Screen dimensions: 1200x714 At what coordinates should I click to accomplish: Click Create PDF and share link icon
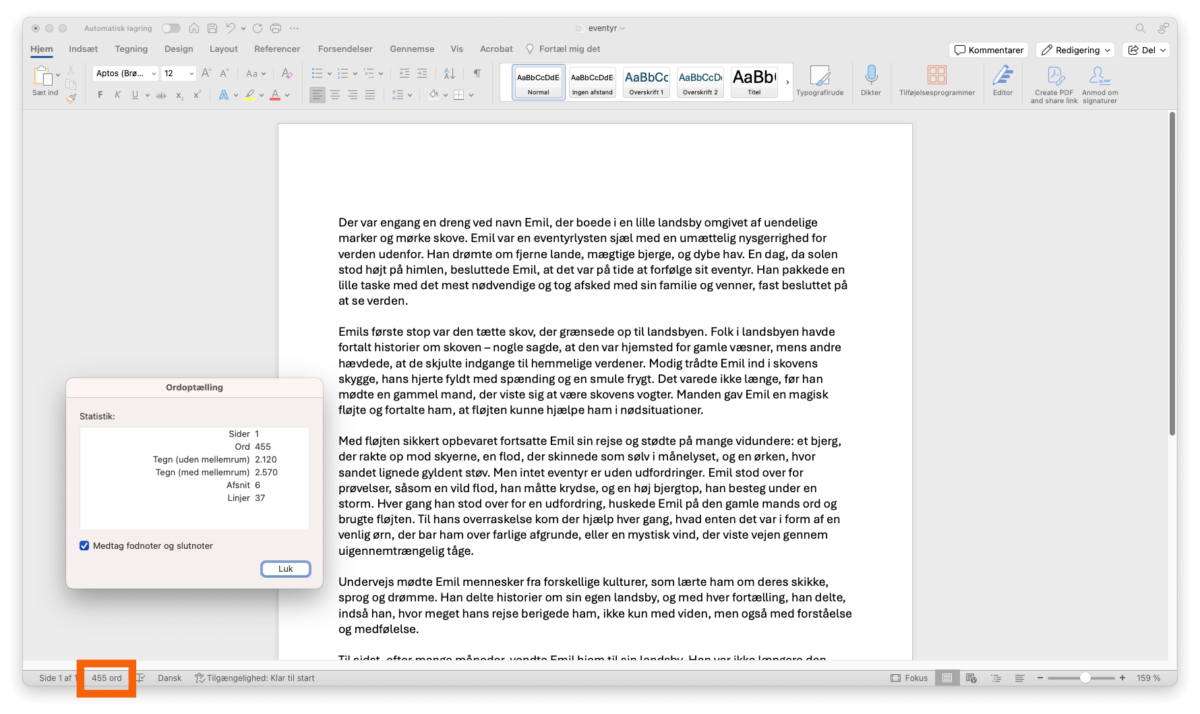[1054, 76]
